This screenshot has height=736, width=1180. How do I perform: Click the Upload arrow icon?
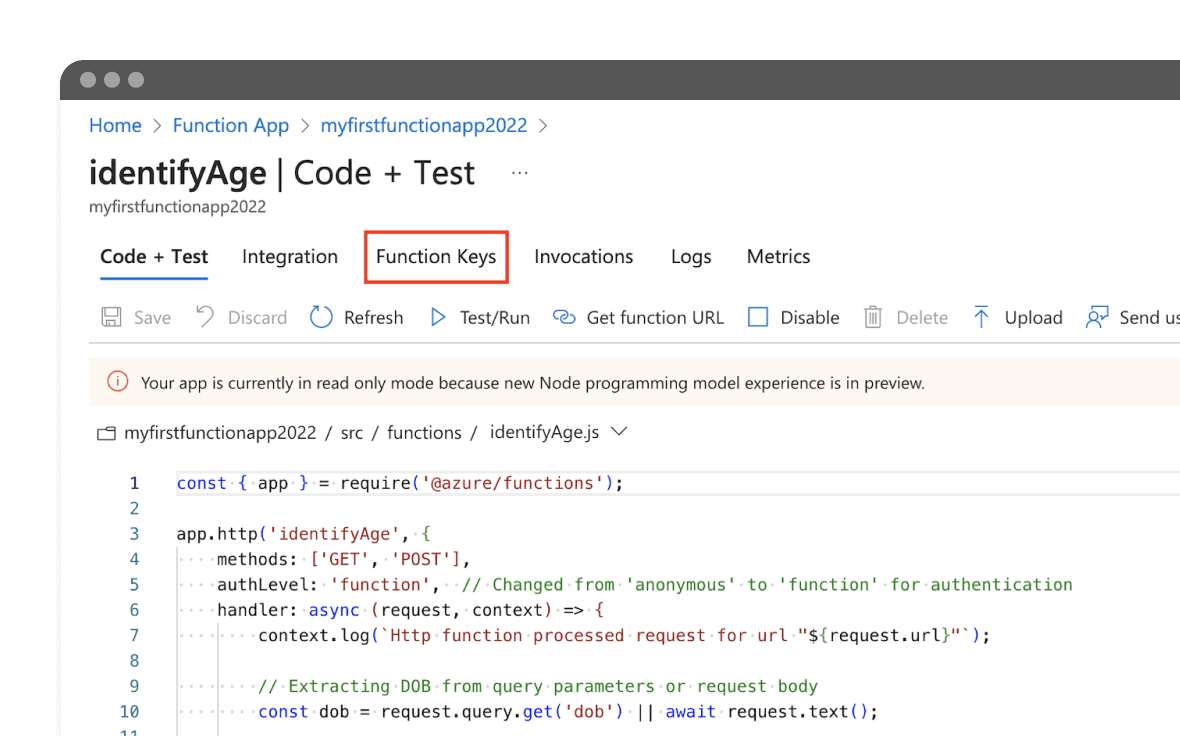tap(981, 317)
